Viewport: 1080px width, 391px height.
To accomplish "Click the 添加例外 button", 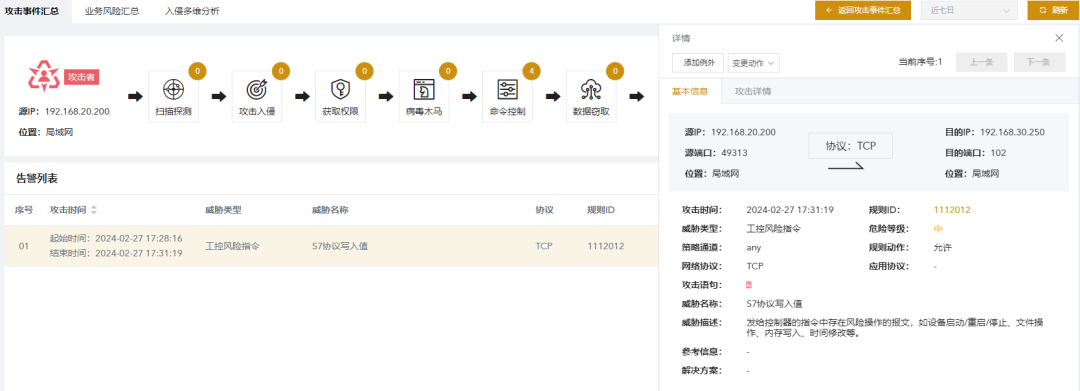I will 698,63.
